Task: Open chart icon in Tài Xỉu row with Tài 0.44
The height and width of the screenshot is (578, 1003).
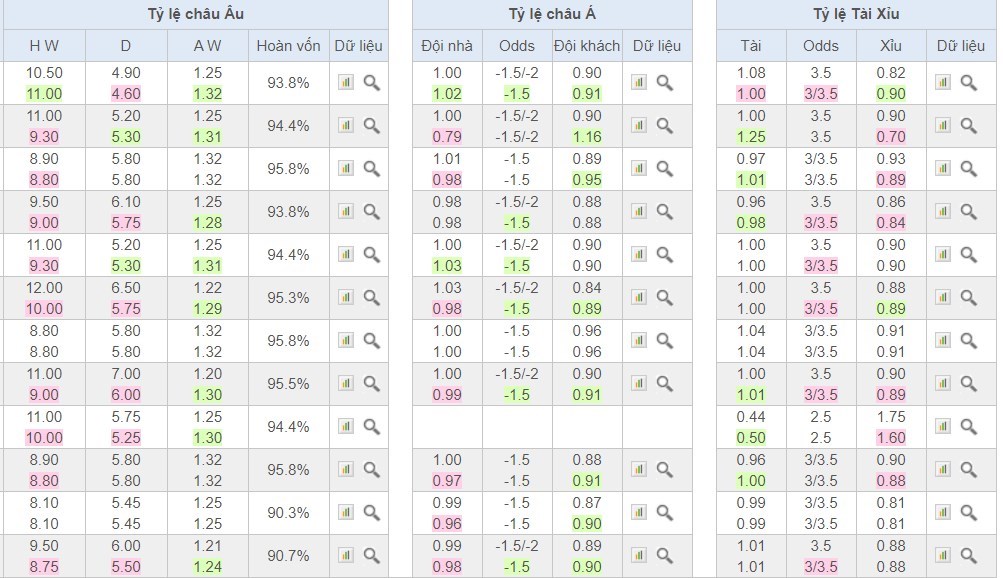Action: pos(942,426)
